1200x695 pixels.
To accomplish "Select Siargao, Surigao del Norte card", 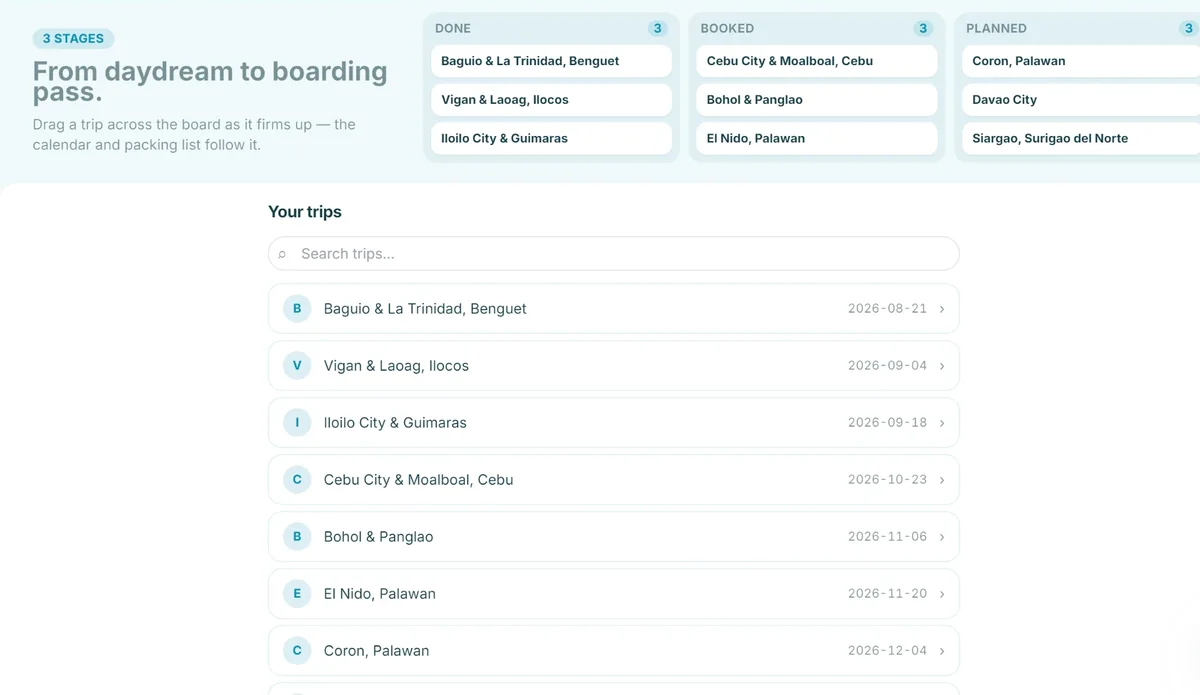I will click(1082, 139).
